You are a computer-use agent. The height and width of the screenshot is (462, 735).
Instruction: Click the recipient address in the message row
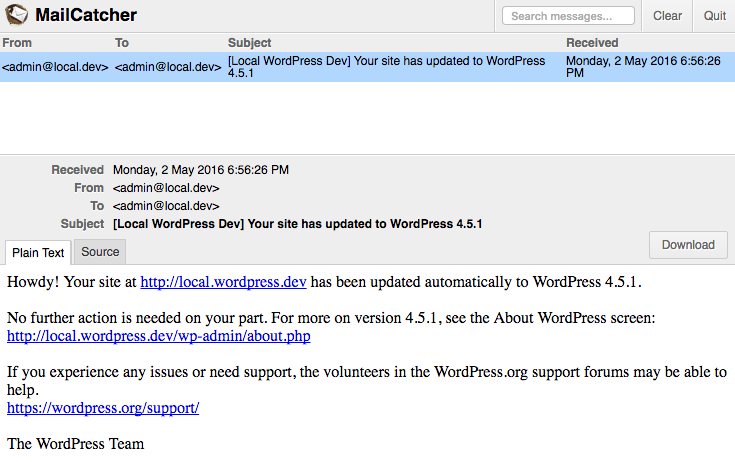point(168,67)
